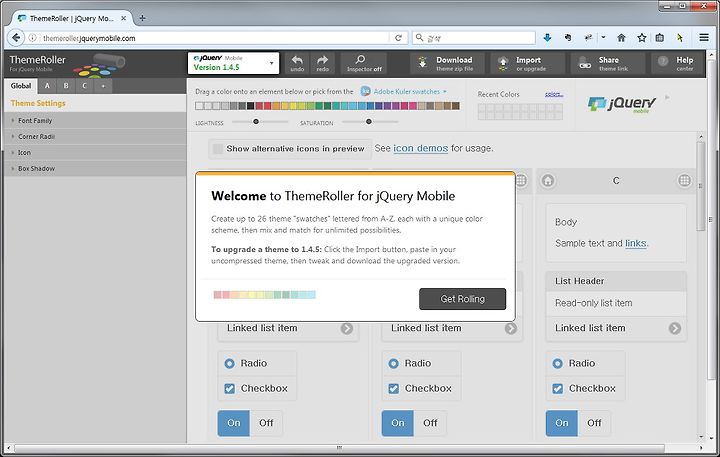
Task: Toggle Checkbox in swatch C preview
Action: point(557,389)
